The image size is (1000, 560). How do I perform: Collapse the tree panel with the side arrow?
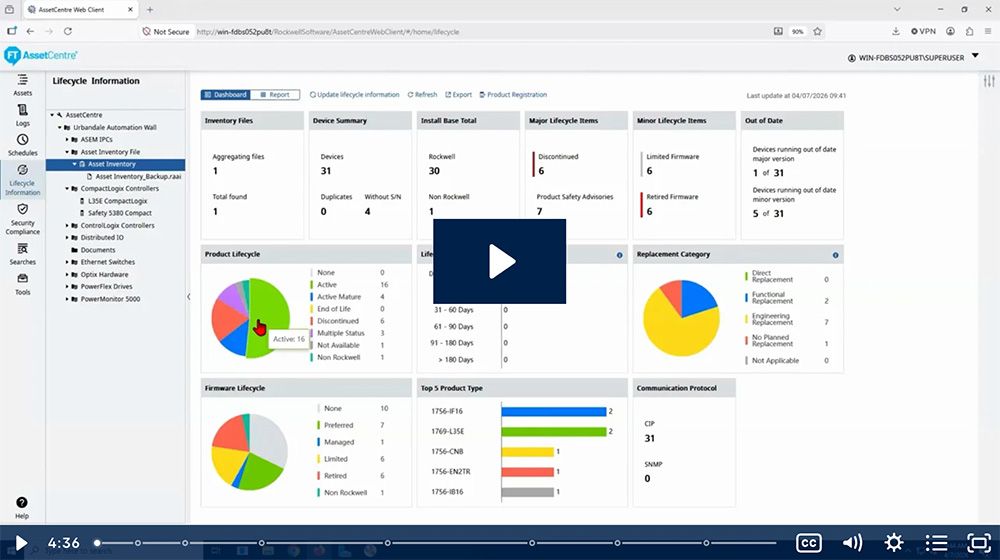click(188, 297)
